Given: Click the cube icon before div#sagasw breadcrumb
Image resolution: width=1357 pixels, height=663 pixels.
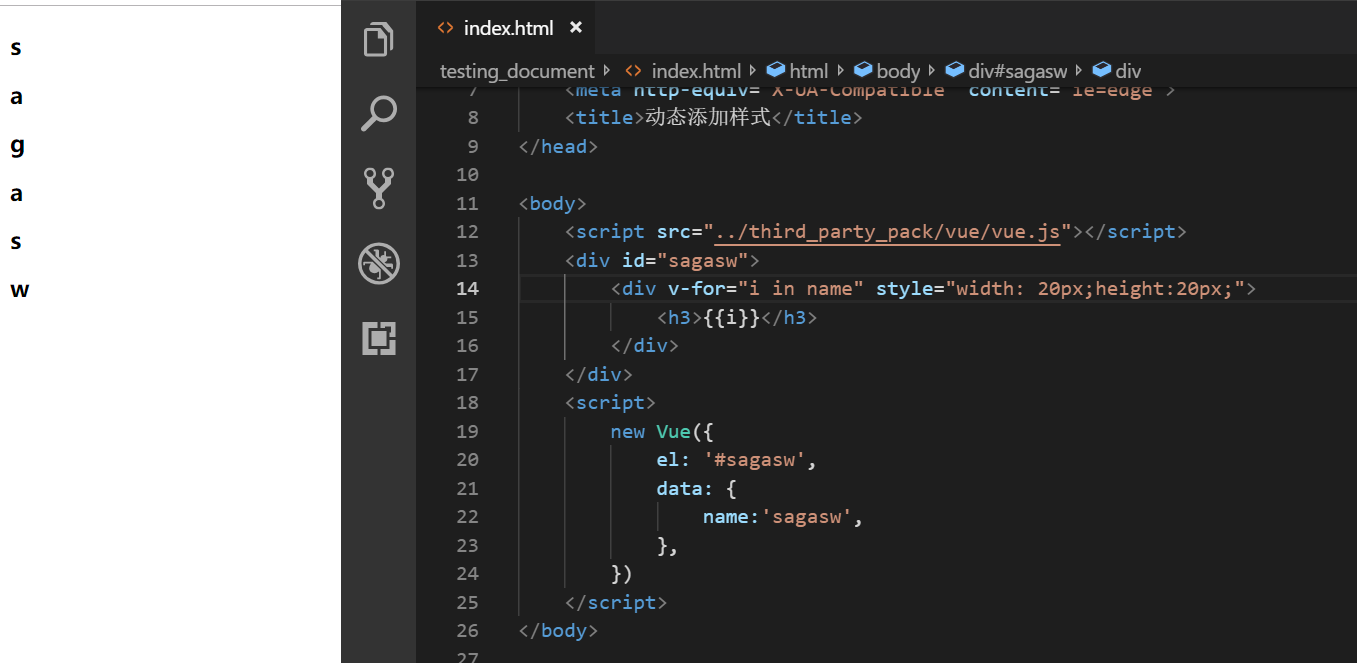Looking at the screenshot, I should pos(953,70).
